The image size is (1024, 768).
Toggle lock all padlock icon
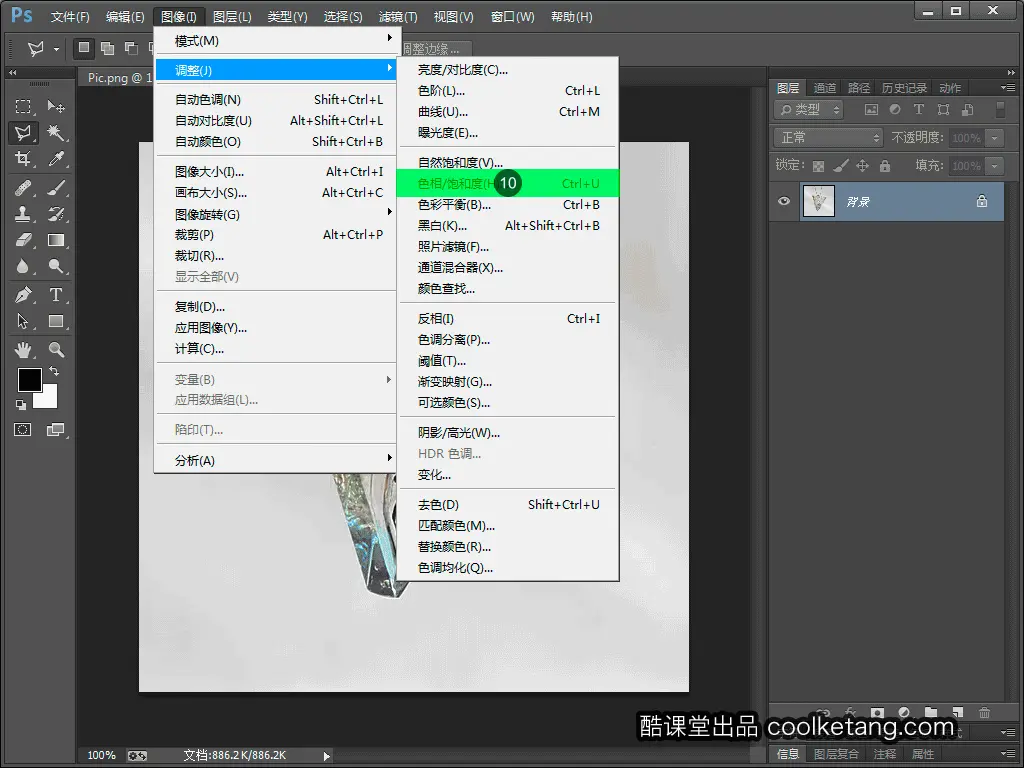point(885,166)
